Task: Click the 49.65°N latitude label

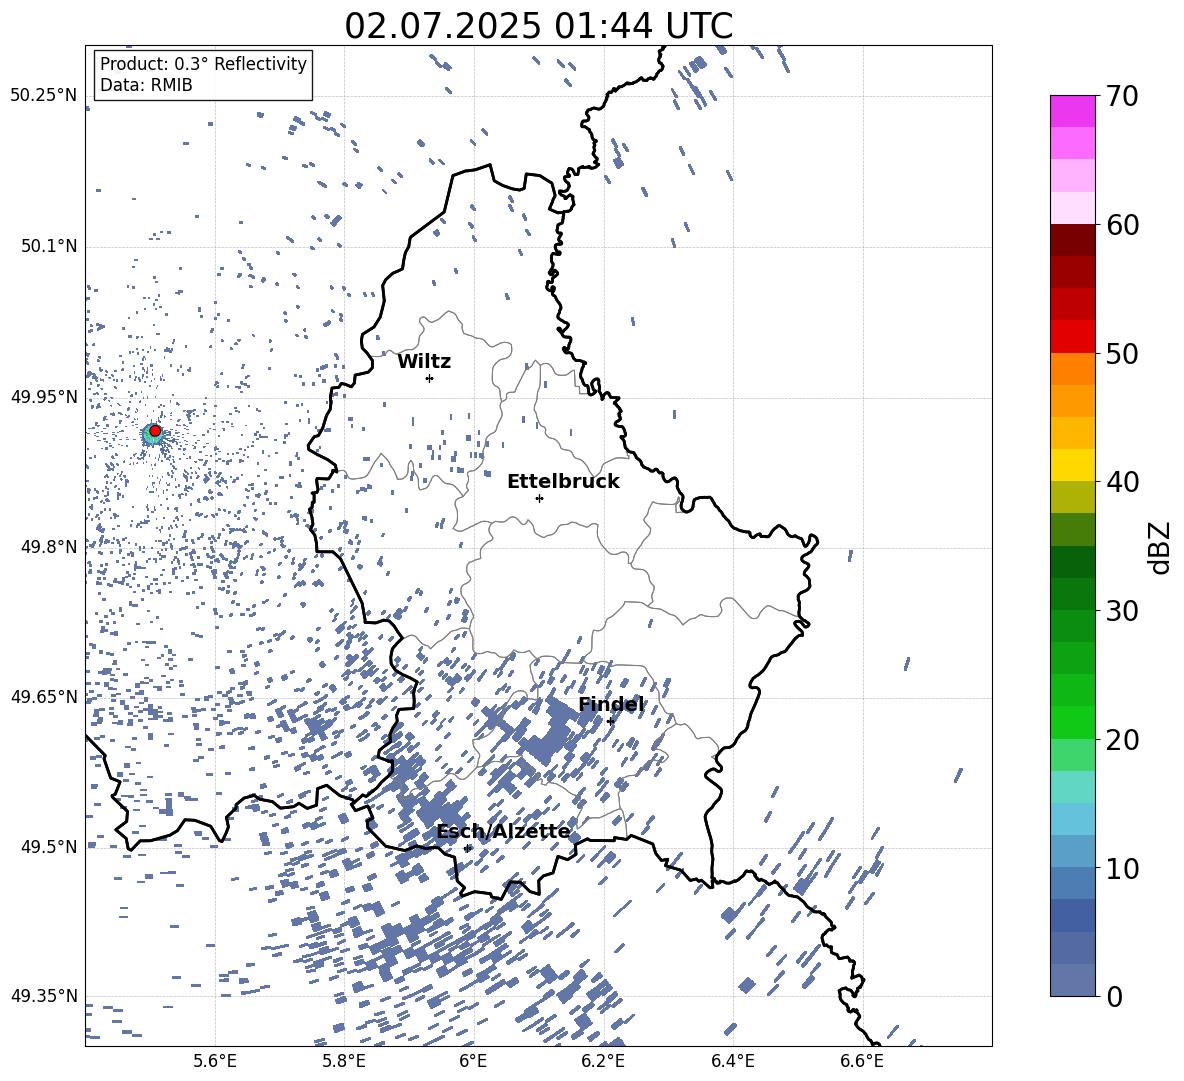Action: click(x=45, y=696)
